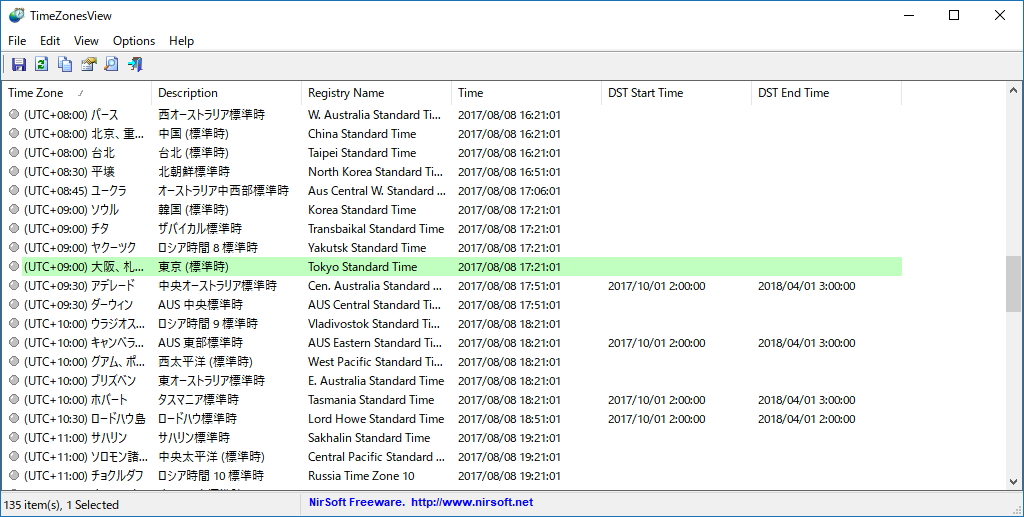Image resolution: width=1024 pixels, height=517 pixels.
Task: Click the 135 item(s), 1 Selected status text
Action: [61, 505]
